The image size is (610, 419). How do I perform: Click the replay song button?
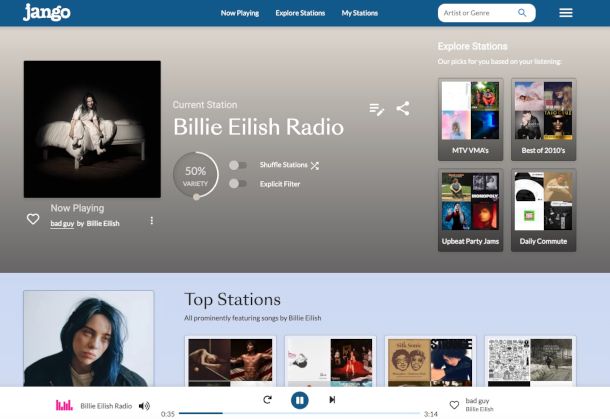click(267, 400)
